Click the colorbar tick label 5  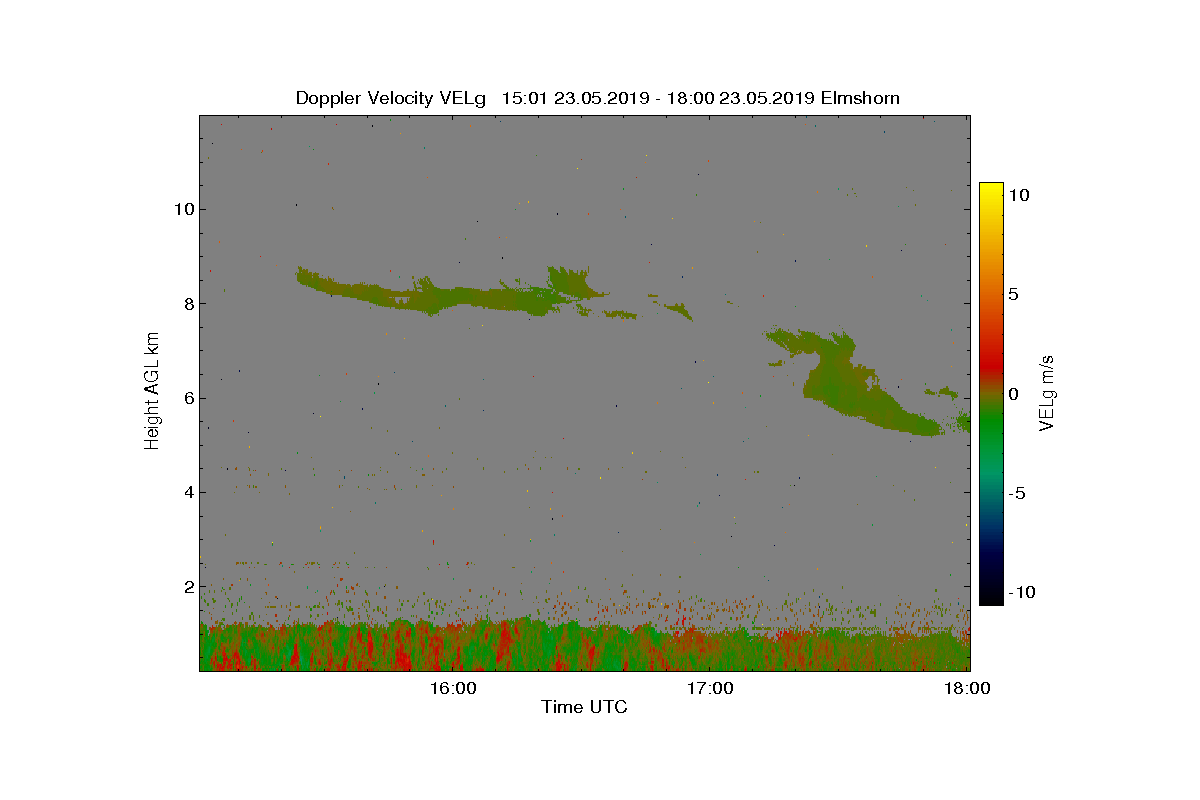point(1013,295)
